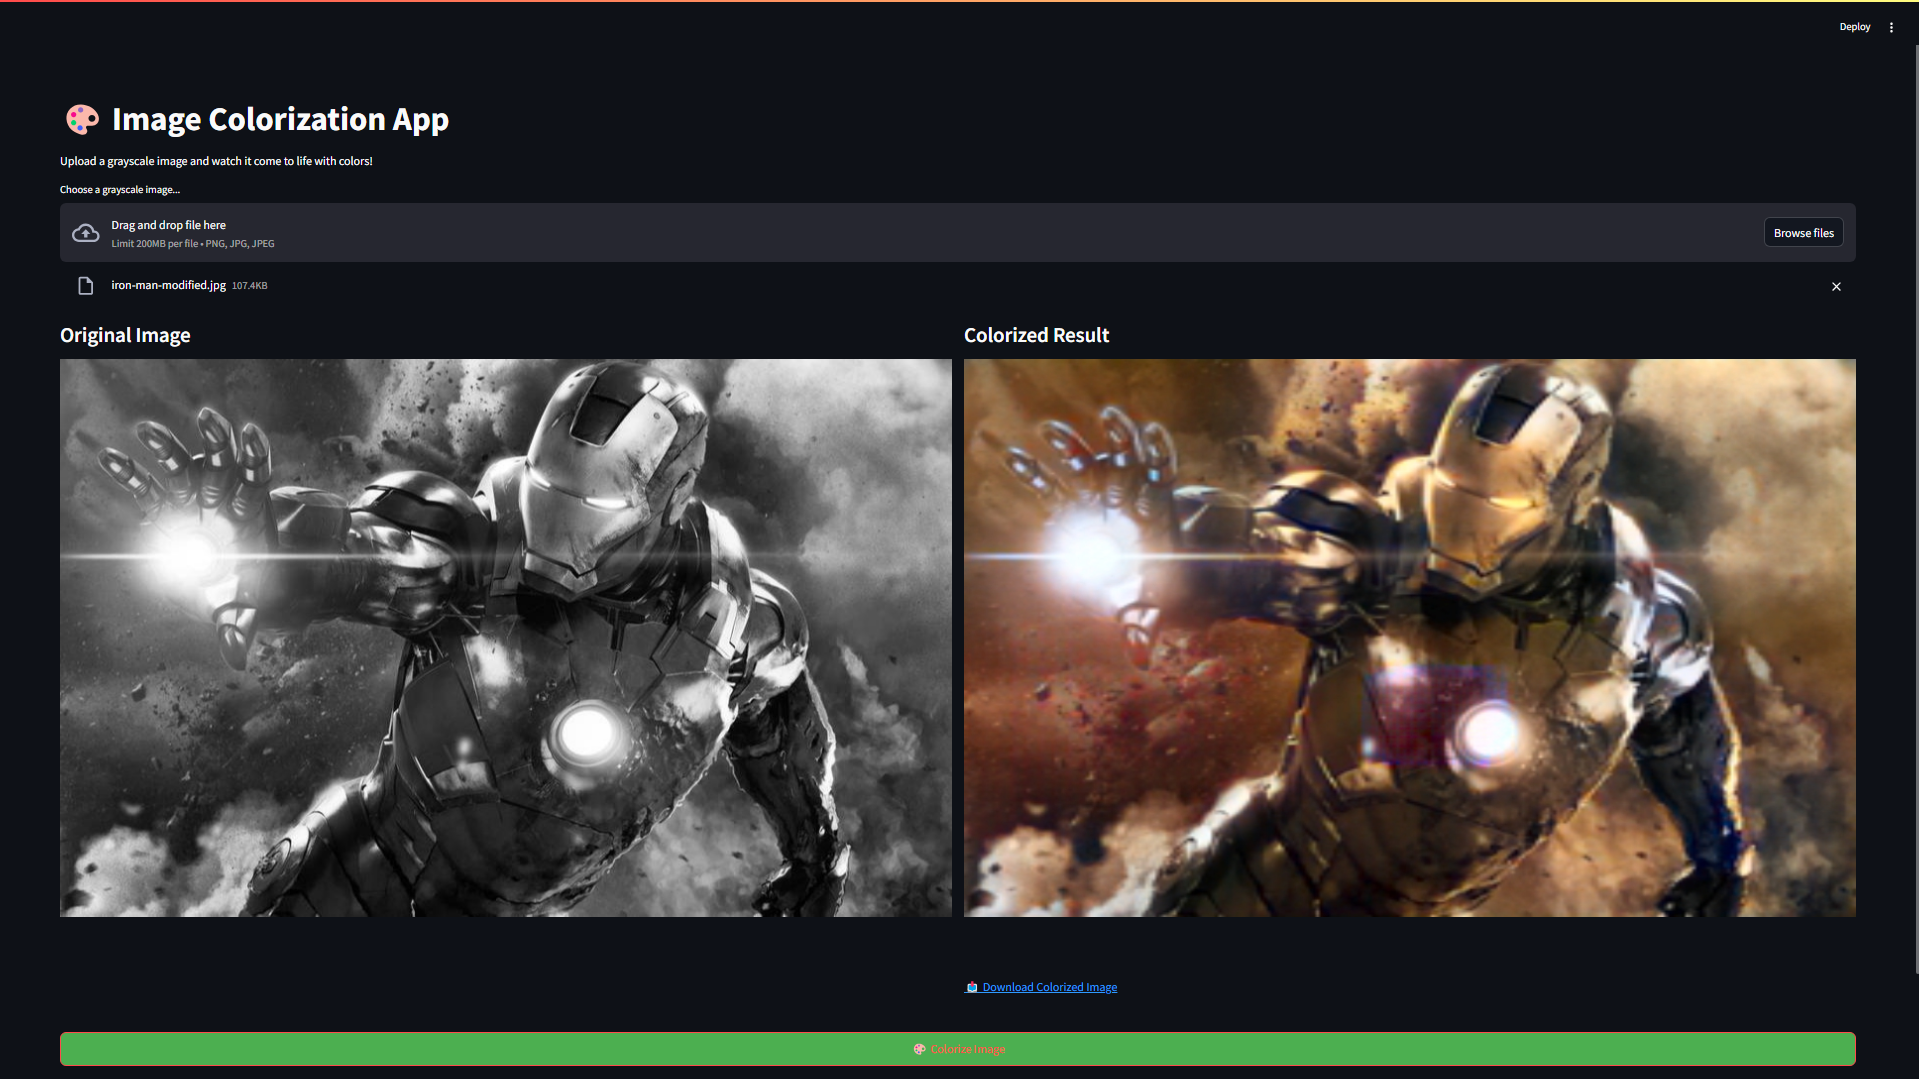
Task: Click the cloud upload icon
Action: click(x=86, y=233)
